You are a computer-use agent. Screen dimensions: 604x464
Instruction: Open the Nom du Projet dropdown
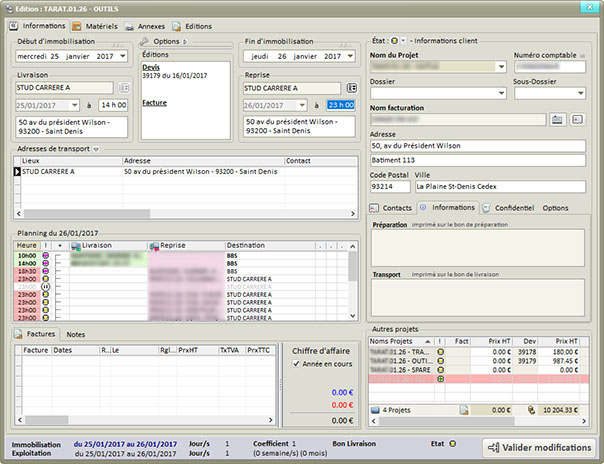(501, 67)
